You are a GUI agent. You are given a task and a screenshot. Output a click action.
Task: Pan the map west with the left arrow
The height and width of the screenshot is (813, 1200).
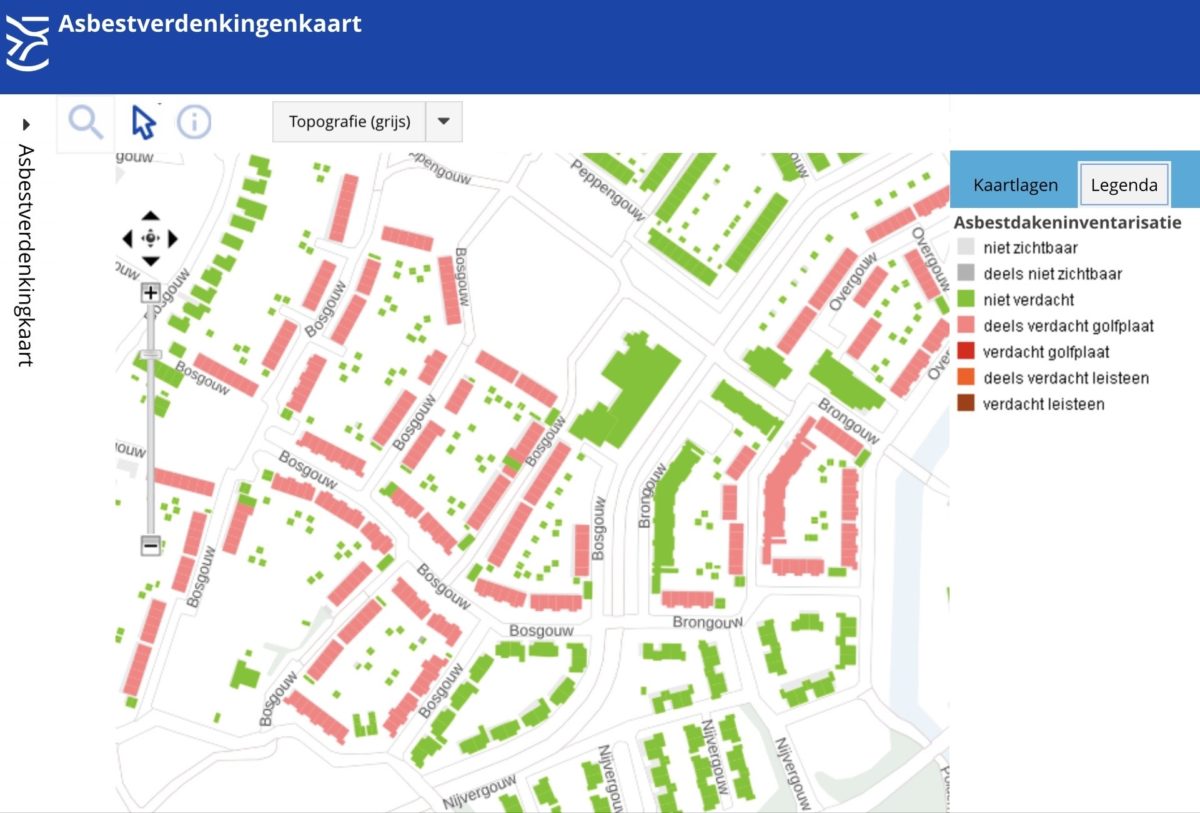click(127, 239)
